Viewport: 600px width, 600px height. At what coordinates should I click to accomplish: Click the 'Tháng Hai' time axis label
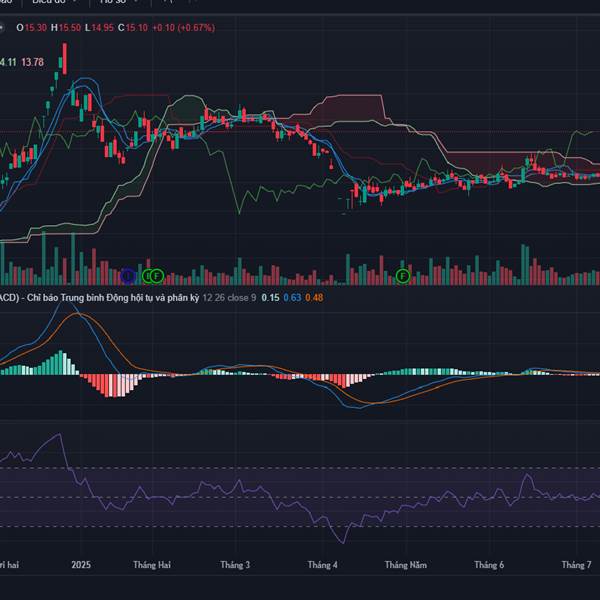(152, 565)
